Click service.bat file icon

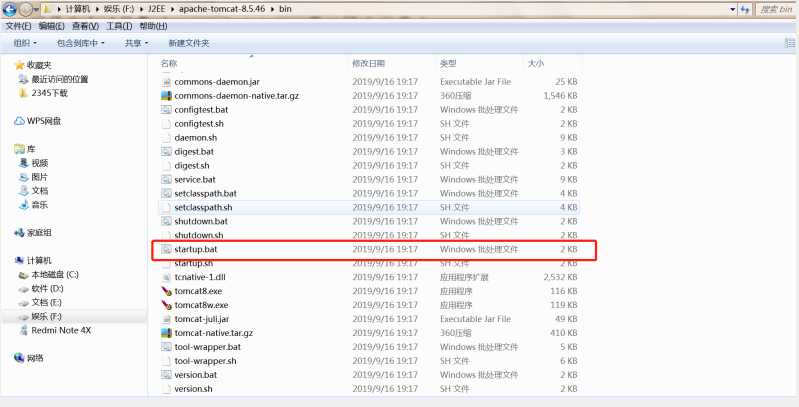(166, 179)
